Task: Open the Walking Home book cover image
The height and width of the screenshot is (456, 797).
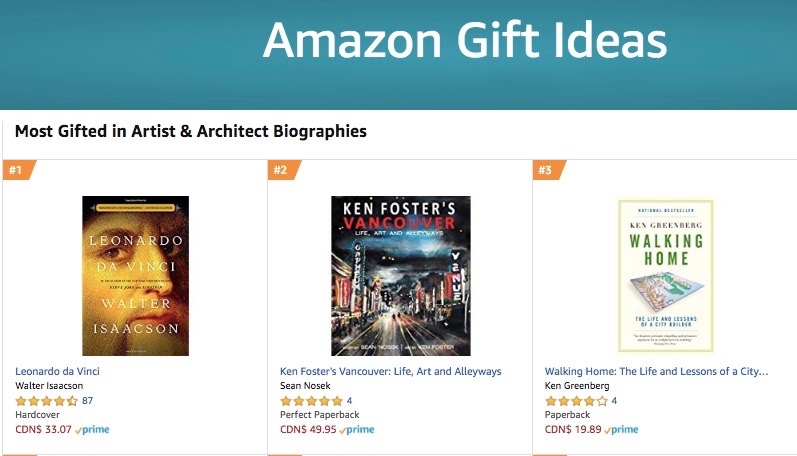Action: pos(666,276)
